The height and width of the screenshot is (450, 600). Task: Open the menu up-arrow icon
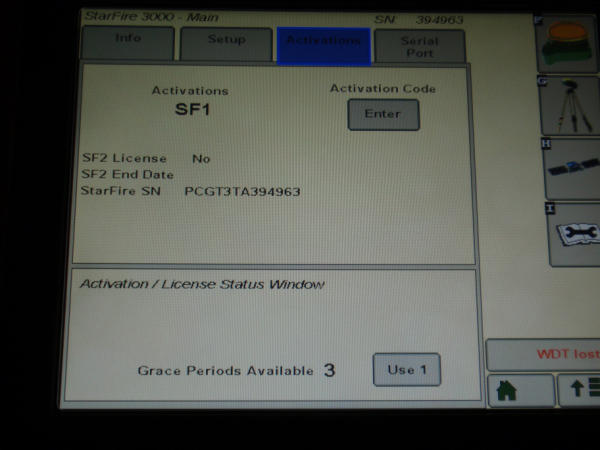coord(579,390)
